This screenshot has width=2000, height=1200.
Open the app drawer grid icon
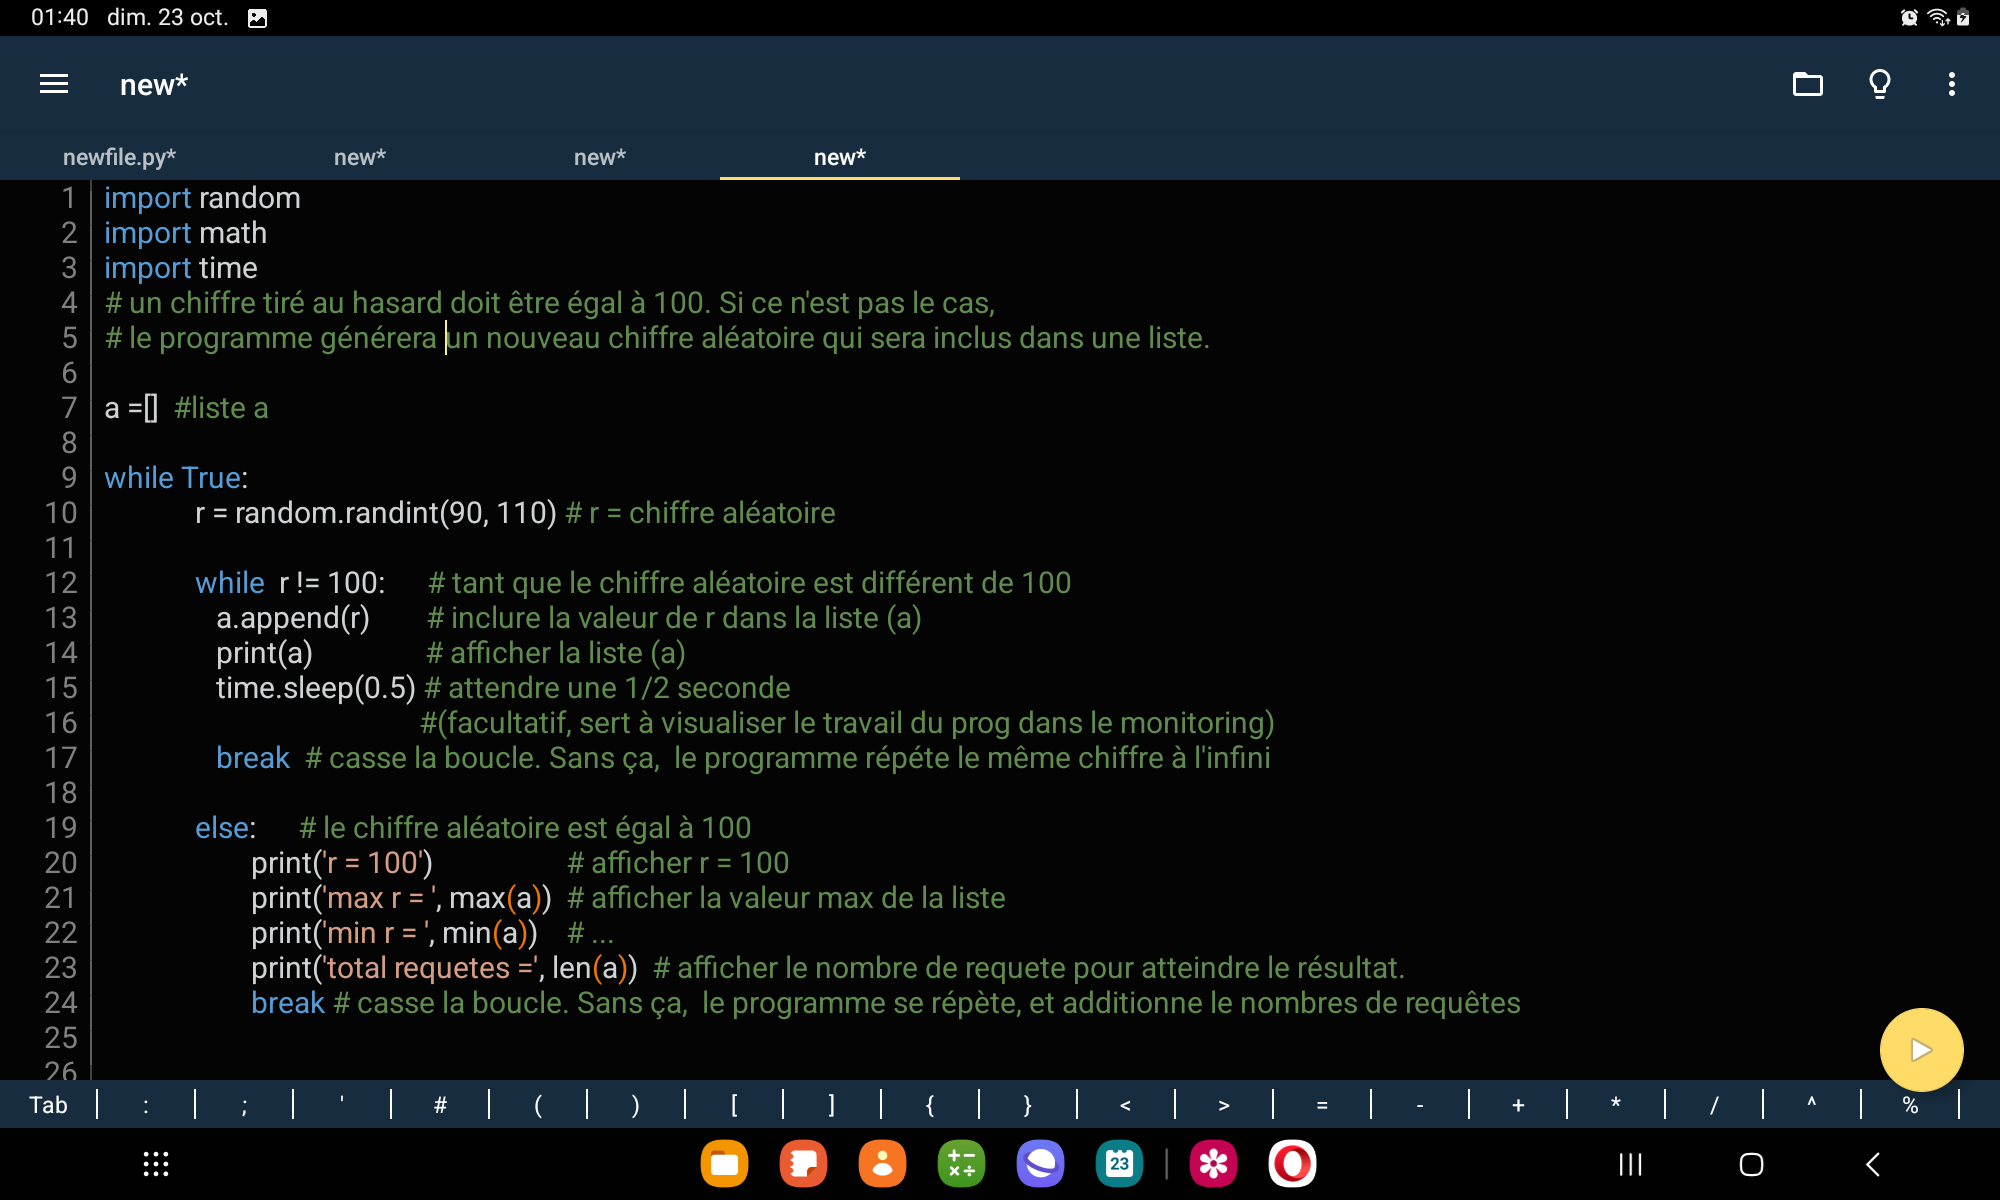155,1164
